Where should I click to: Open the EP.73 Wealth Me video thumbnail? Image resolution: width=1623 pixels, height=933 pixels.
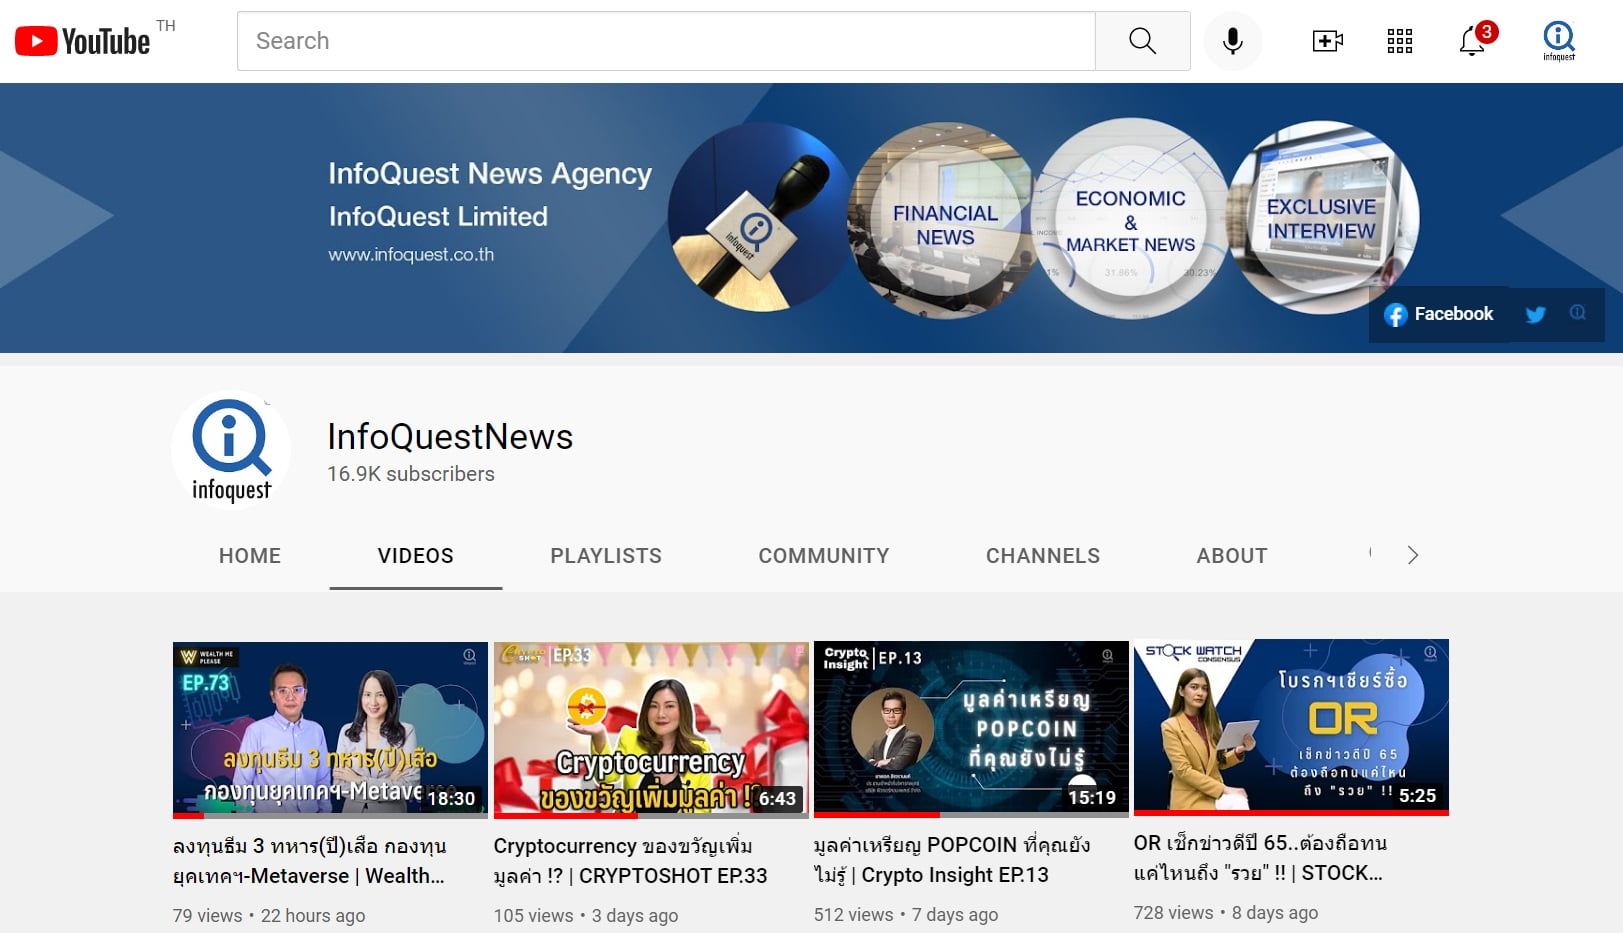pos(330,730)
